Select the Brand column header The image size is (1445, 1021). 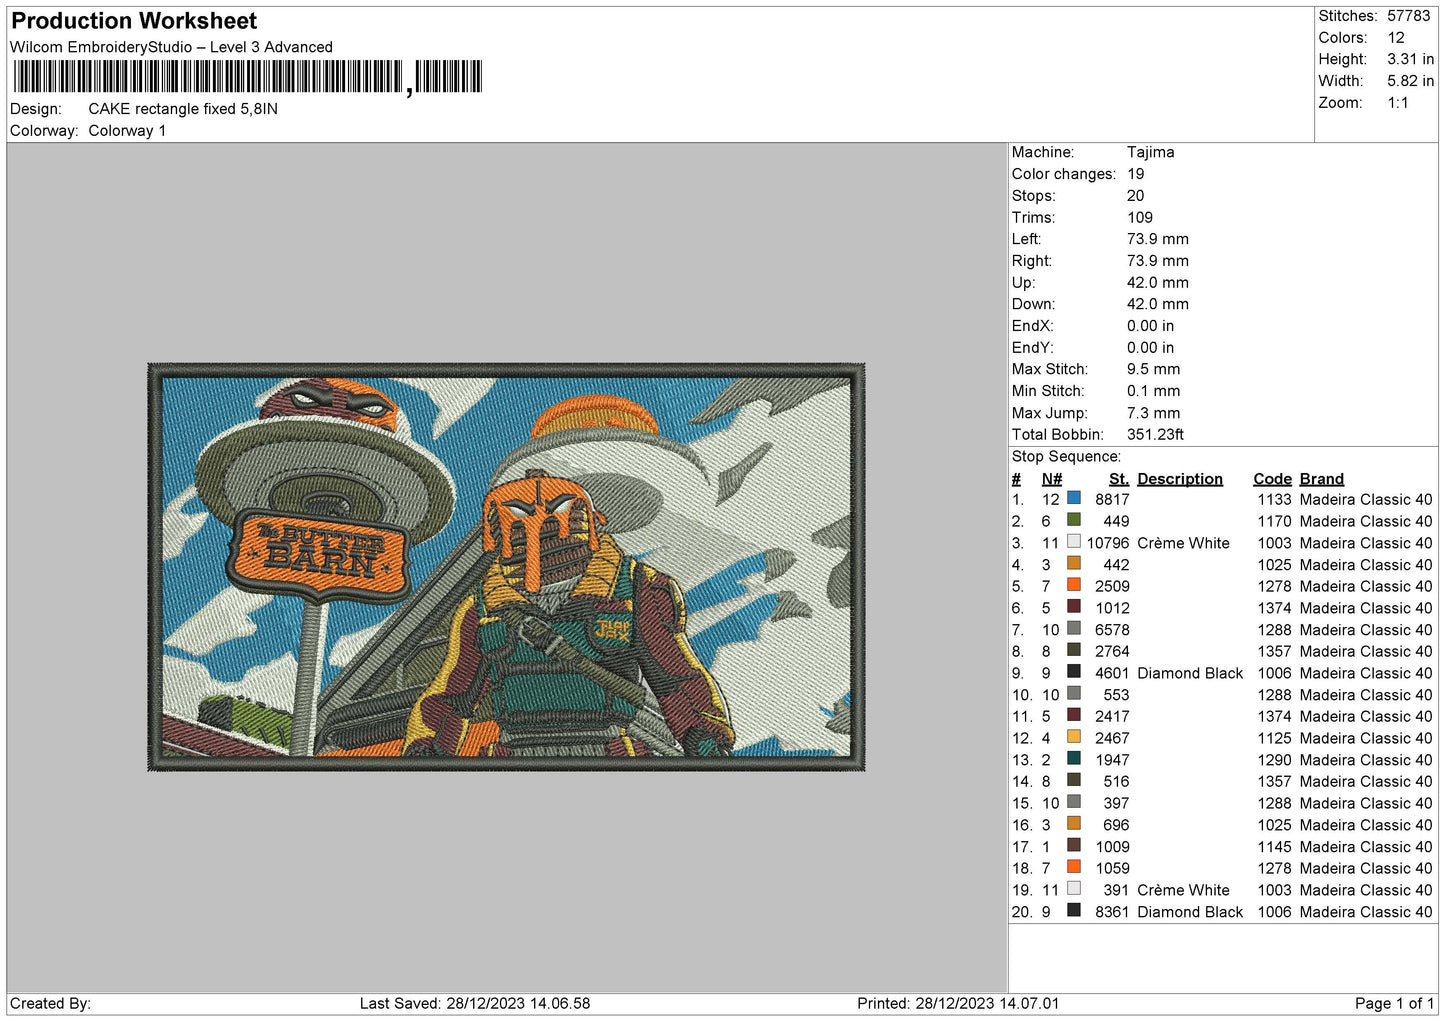(x=1322, y=479)
